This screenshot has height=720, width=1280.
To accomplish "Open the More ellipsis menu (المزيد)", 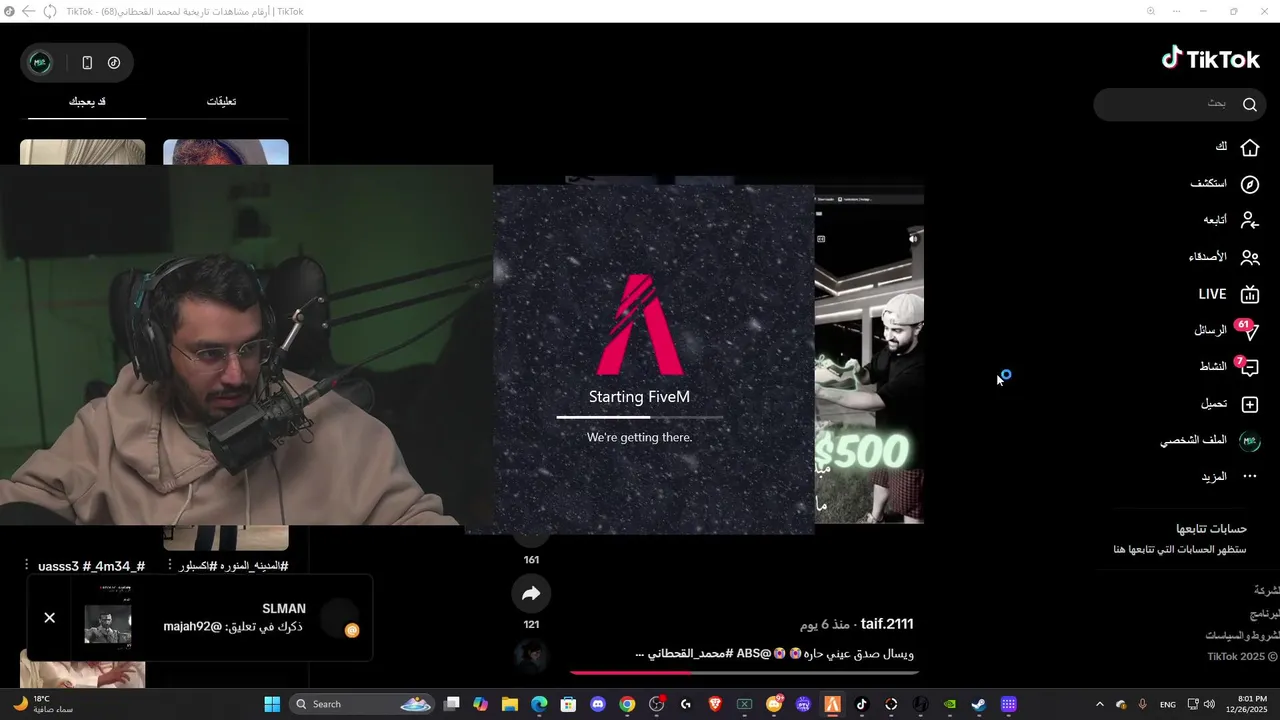I will [1249, 477].
